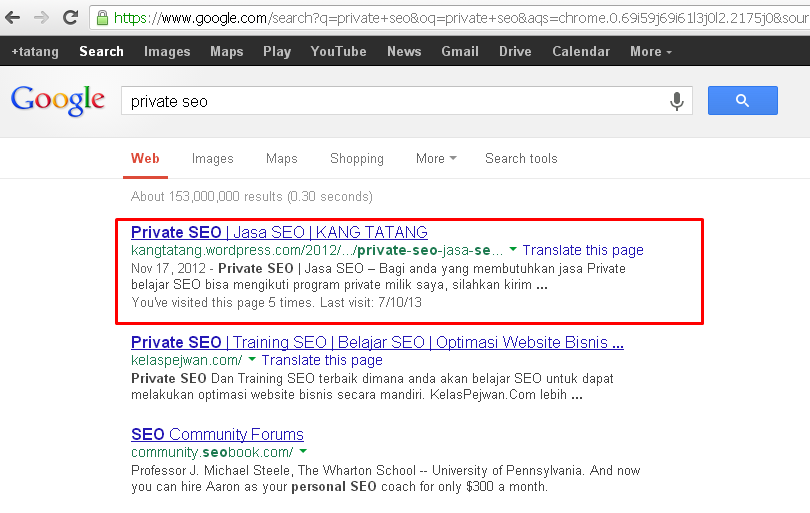Click kangtatang.wordpress.com green URL text
810x513 pixels.
(x=317, y=250)
